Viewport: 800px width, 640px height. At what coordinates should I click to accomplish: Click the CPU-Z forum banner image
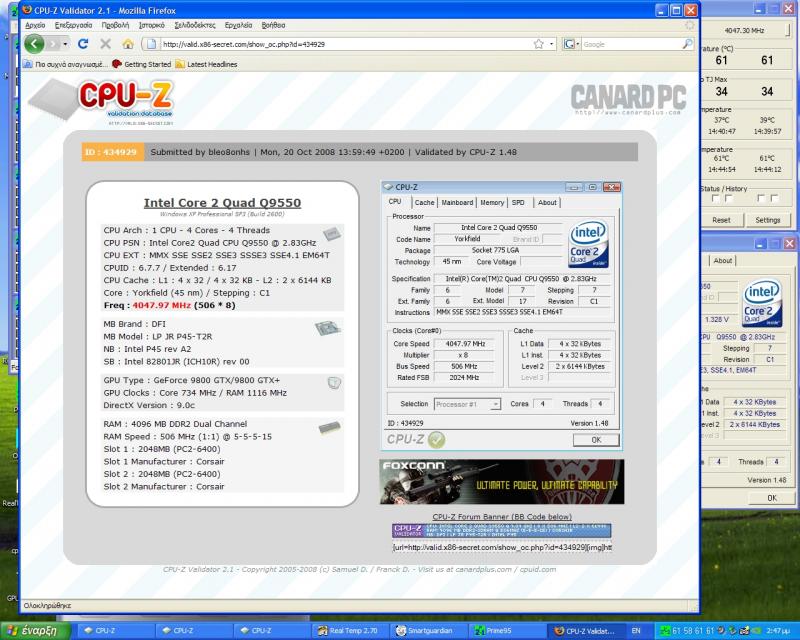502,531
